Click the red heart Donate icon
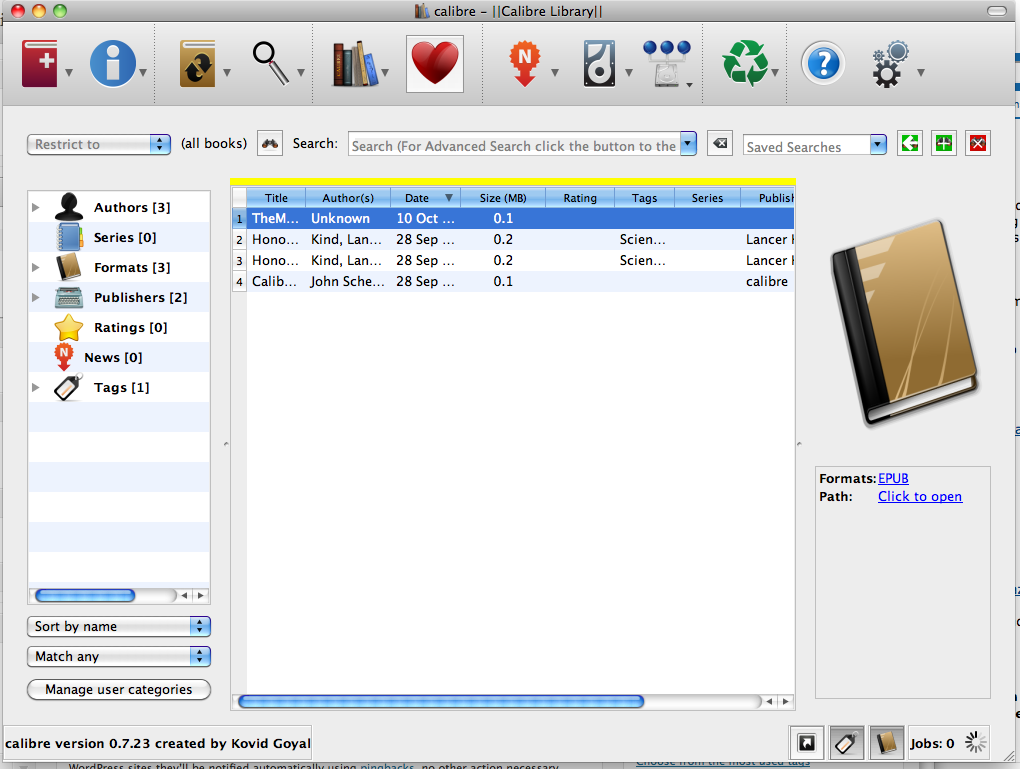The width and height of the screenshot is (1020, 769). [435, 63]
